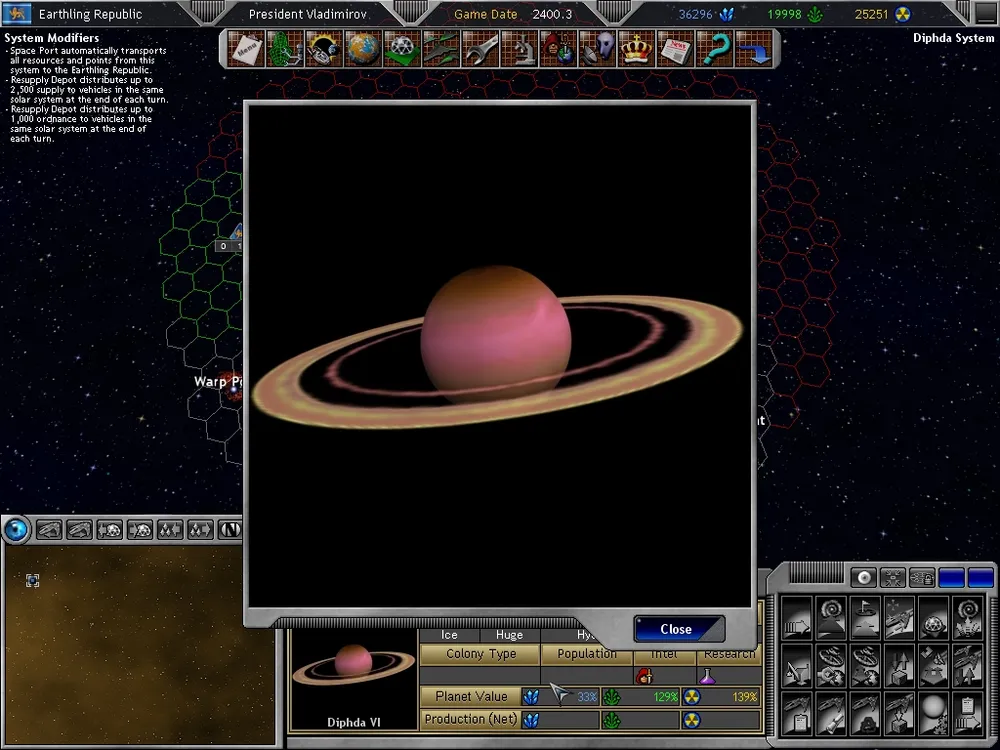Click the Production (Net) label
1000x750 pixels.
coord(469,719)
